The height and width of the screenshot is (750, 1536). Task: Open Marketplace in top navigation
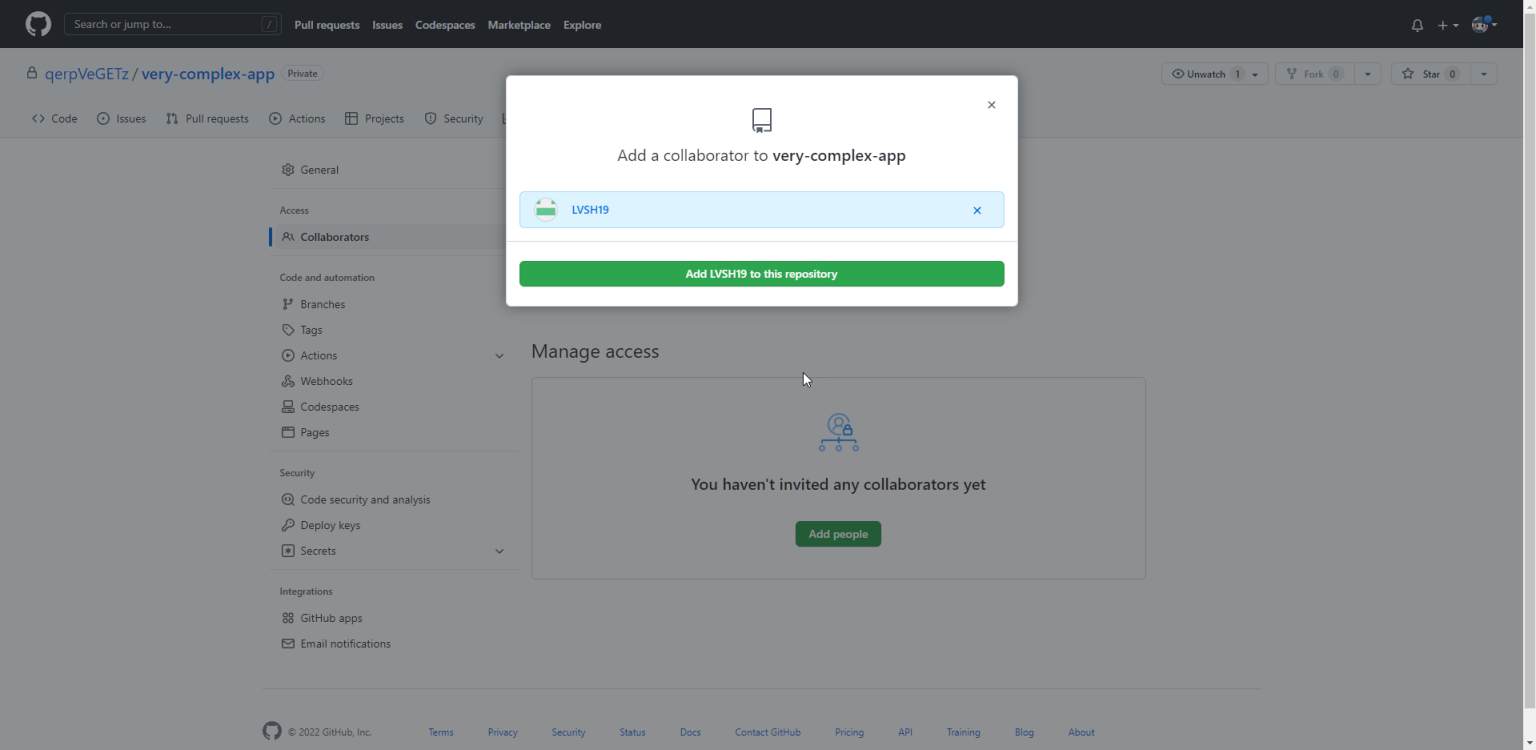519,25
